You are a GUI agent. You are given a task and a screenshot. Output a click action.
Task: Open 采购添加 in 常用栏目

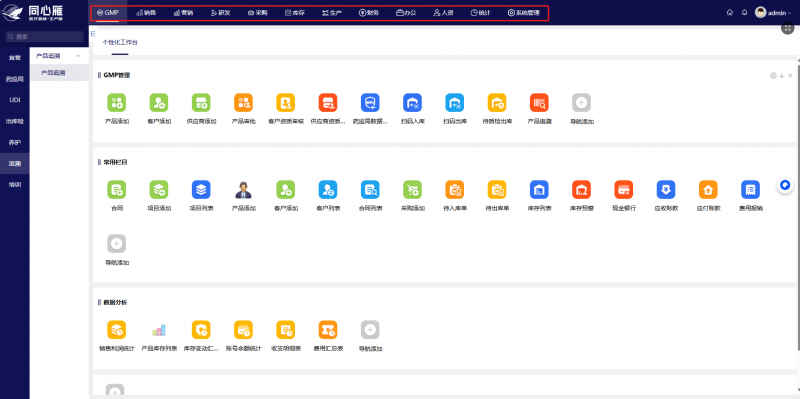(x=412, y=189)
